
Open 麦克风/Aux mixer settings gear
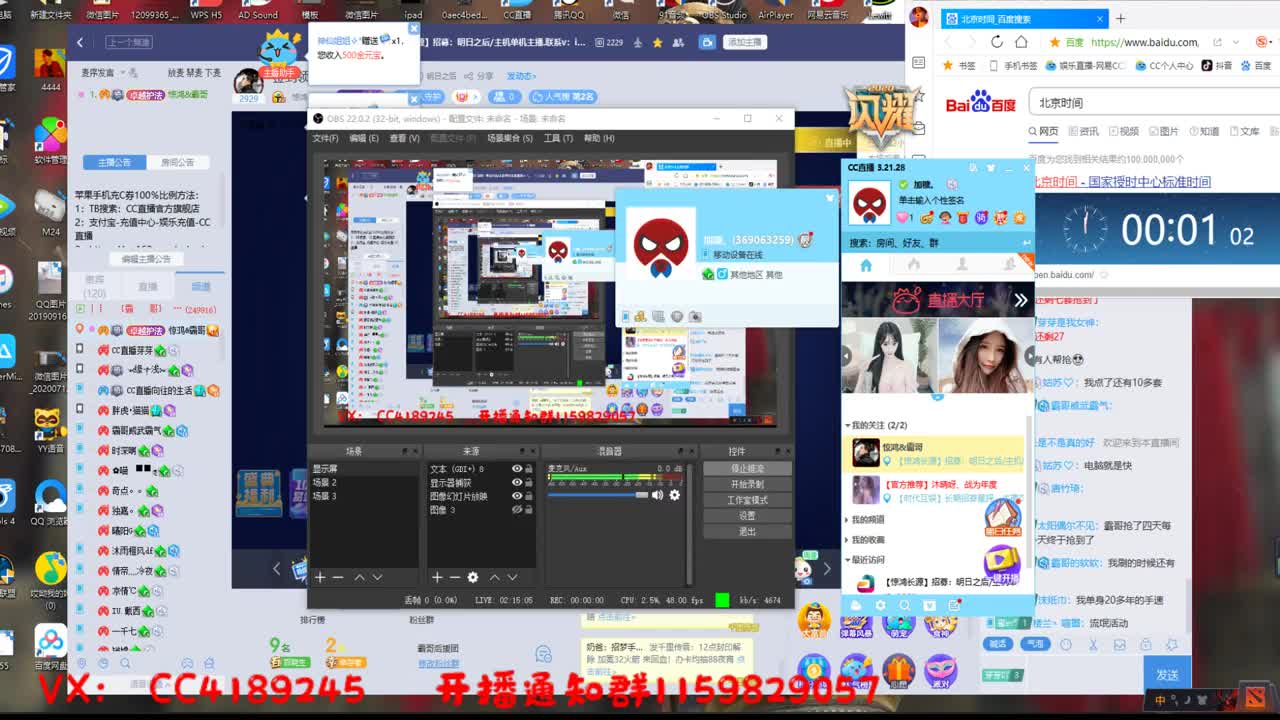click(x=674, y=495)
